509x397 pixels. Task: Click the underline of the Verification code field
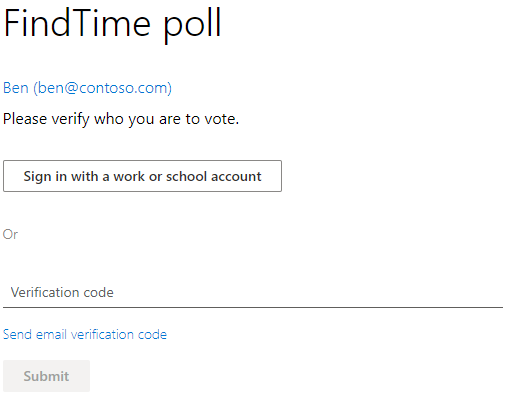tap(253, 307)
